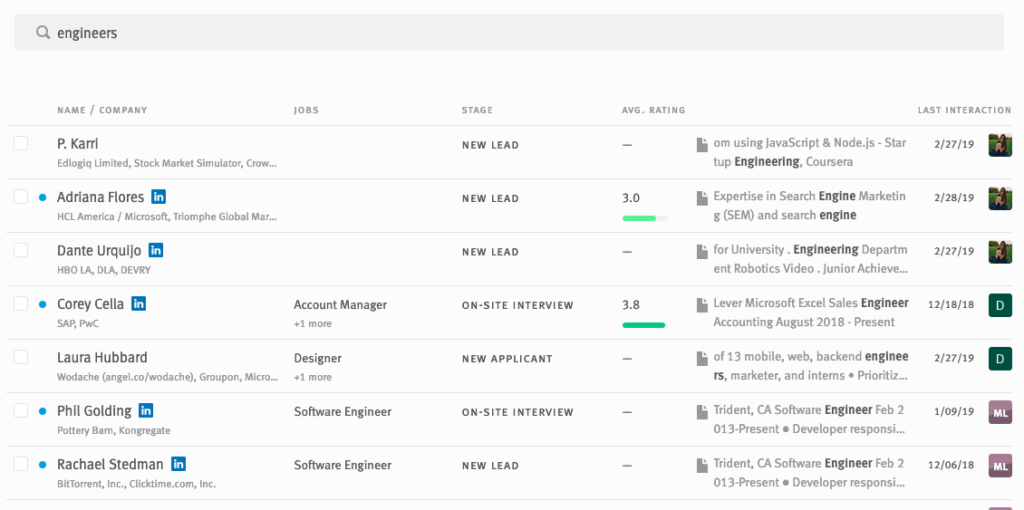Viewport: 1024px width, 510px height.
Task: Expand '+1 more' jobs under Designer
Action: [x=312, y=377]
